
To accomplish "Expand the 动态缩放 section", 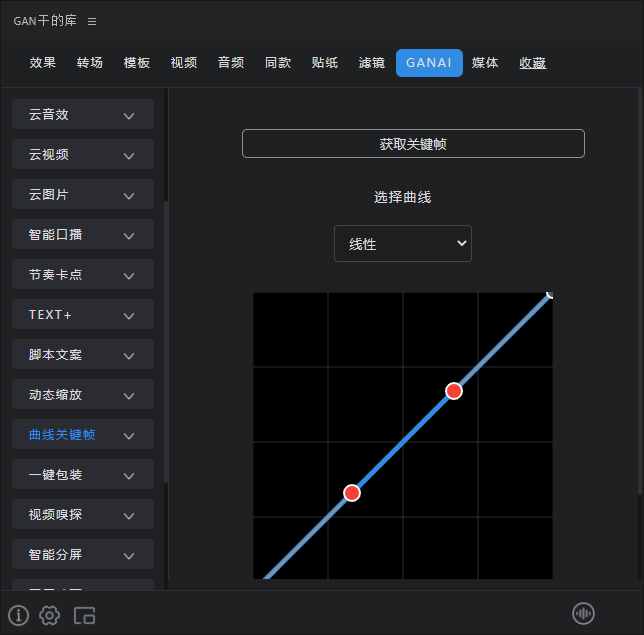I will pyautogui.click(x=83, y=395).
